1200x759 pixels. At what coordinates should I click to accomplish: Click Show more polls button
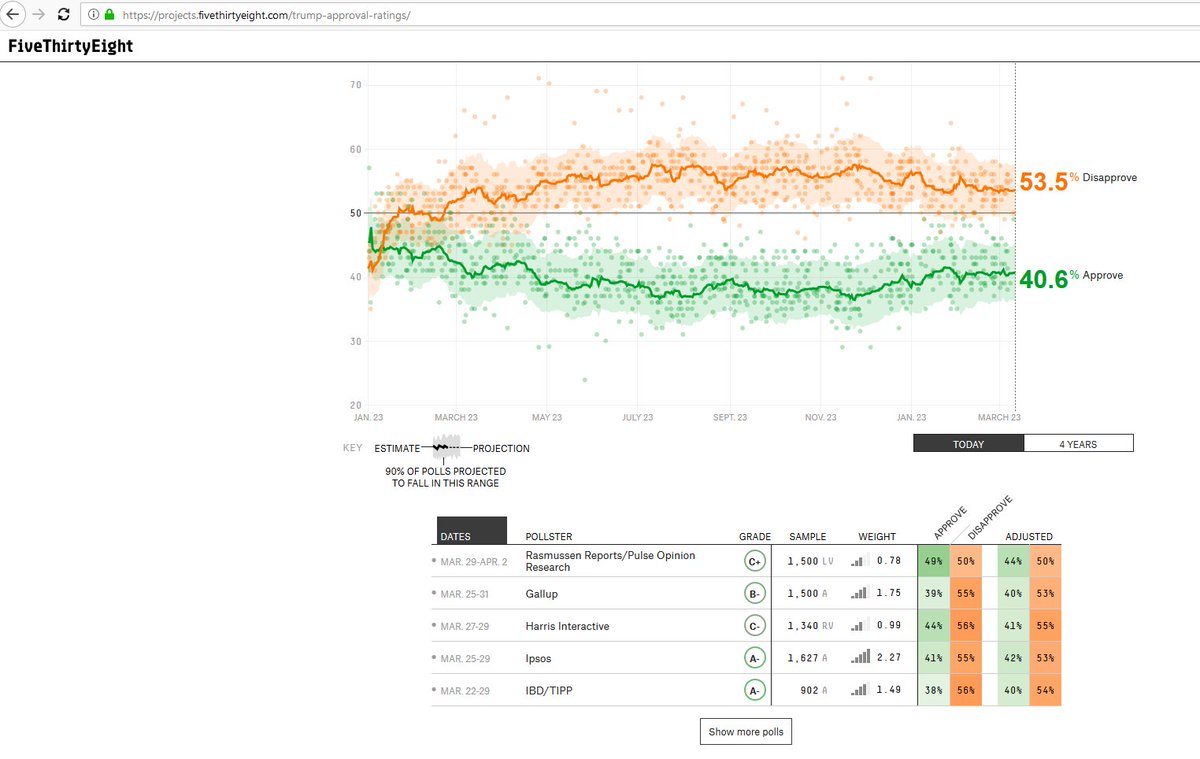746,732
